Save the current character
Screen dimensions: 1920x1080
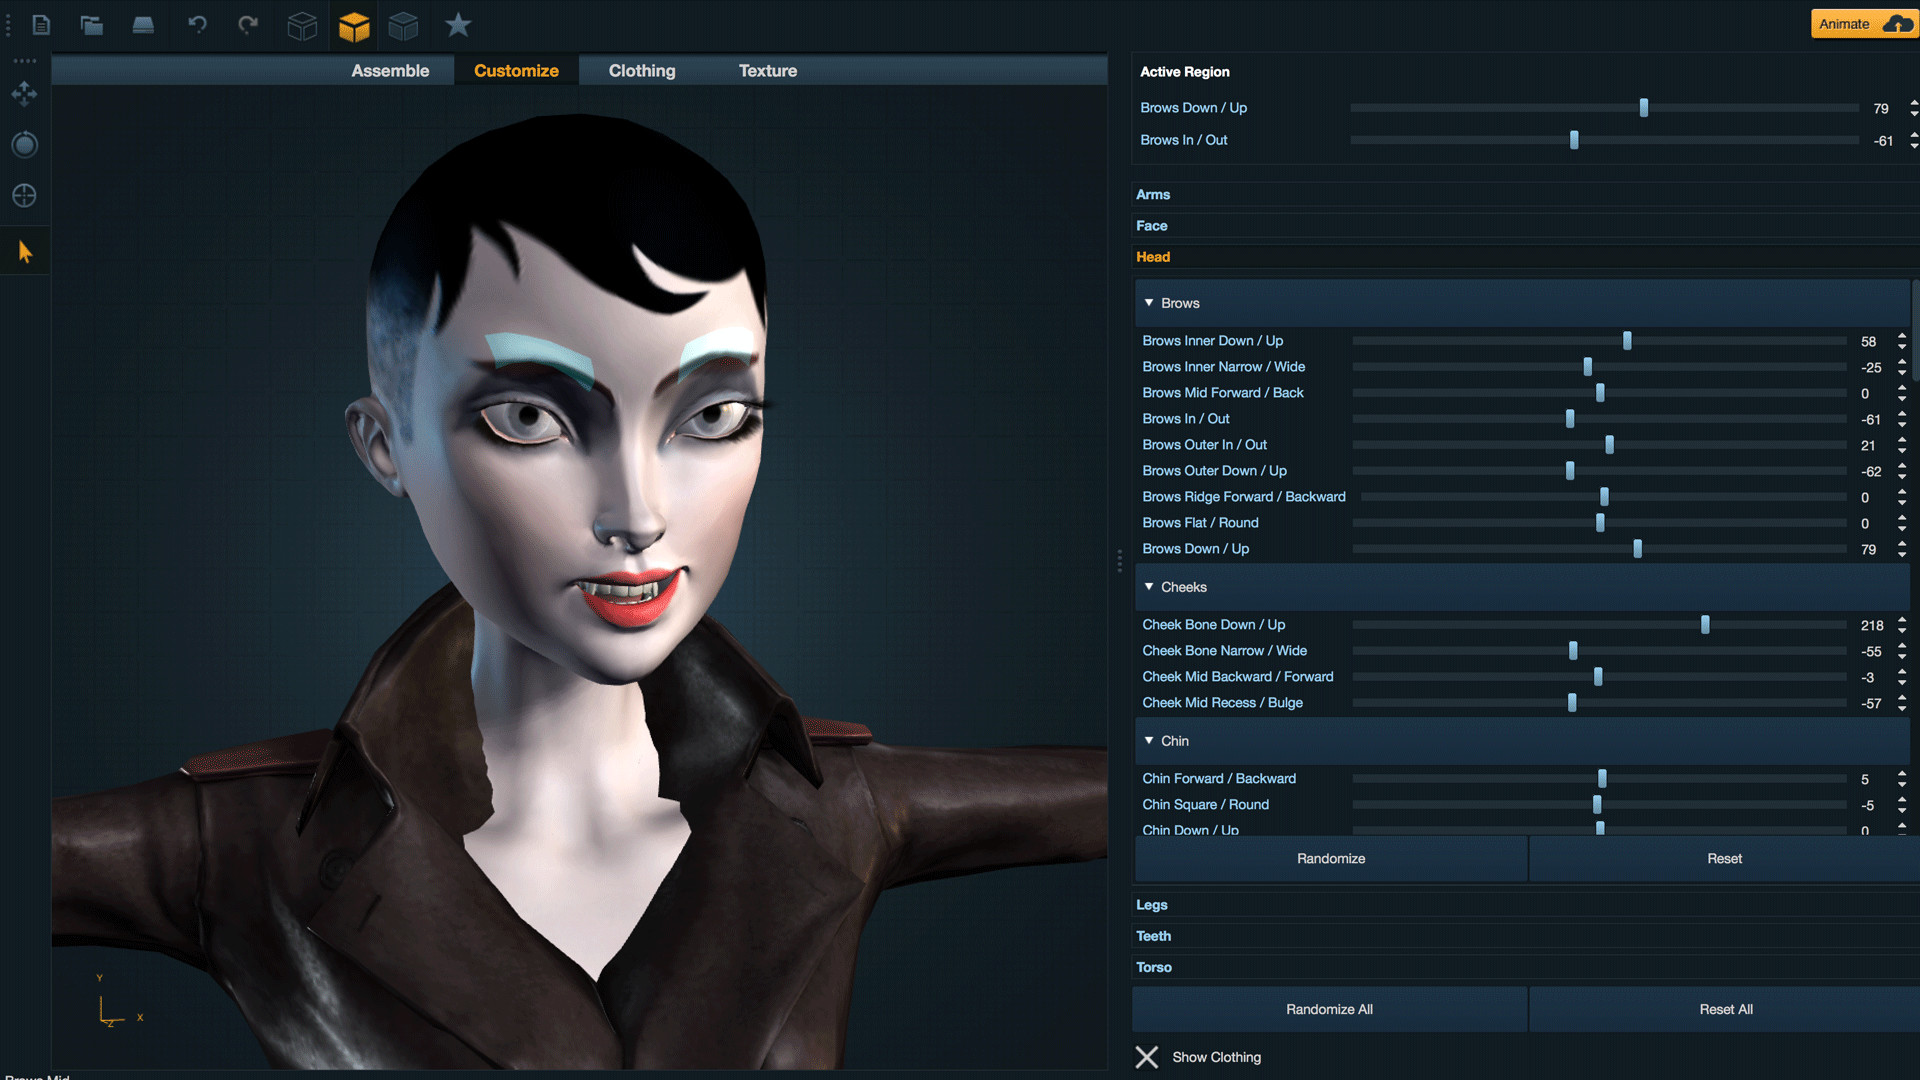[x=142, y=25]
